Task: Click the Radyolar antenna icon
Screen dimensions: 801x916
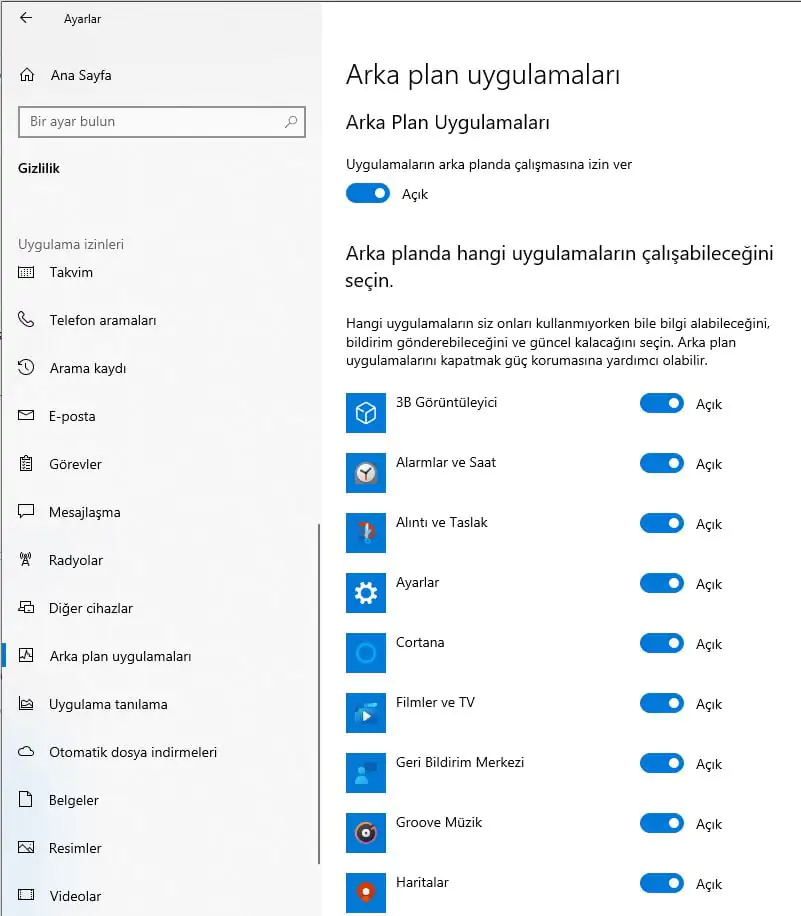Action: click(x=28, y=560)
